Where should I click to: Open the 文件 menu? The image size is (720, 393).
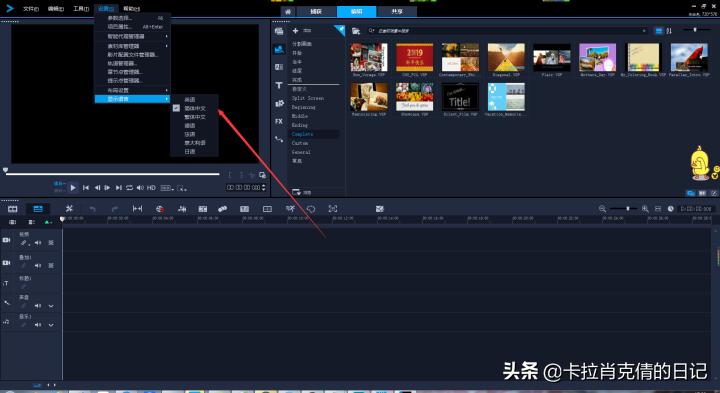[x=31, y=9]
